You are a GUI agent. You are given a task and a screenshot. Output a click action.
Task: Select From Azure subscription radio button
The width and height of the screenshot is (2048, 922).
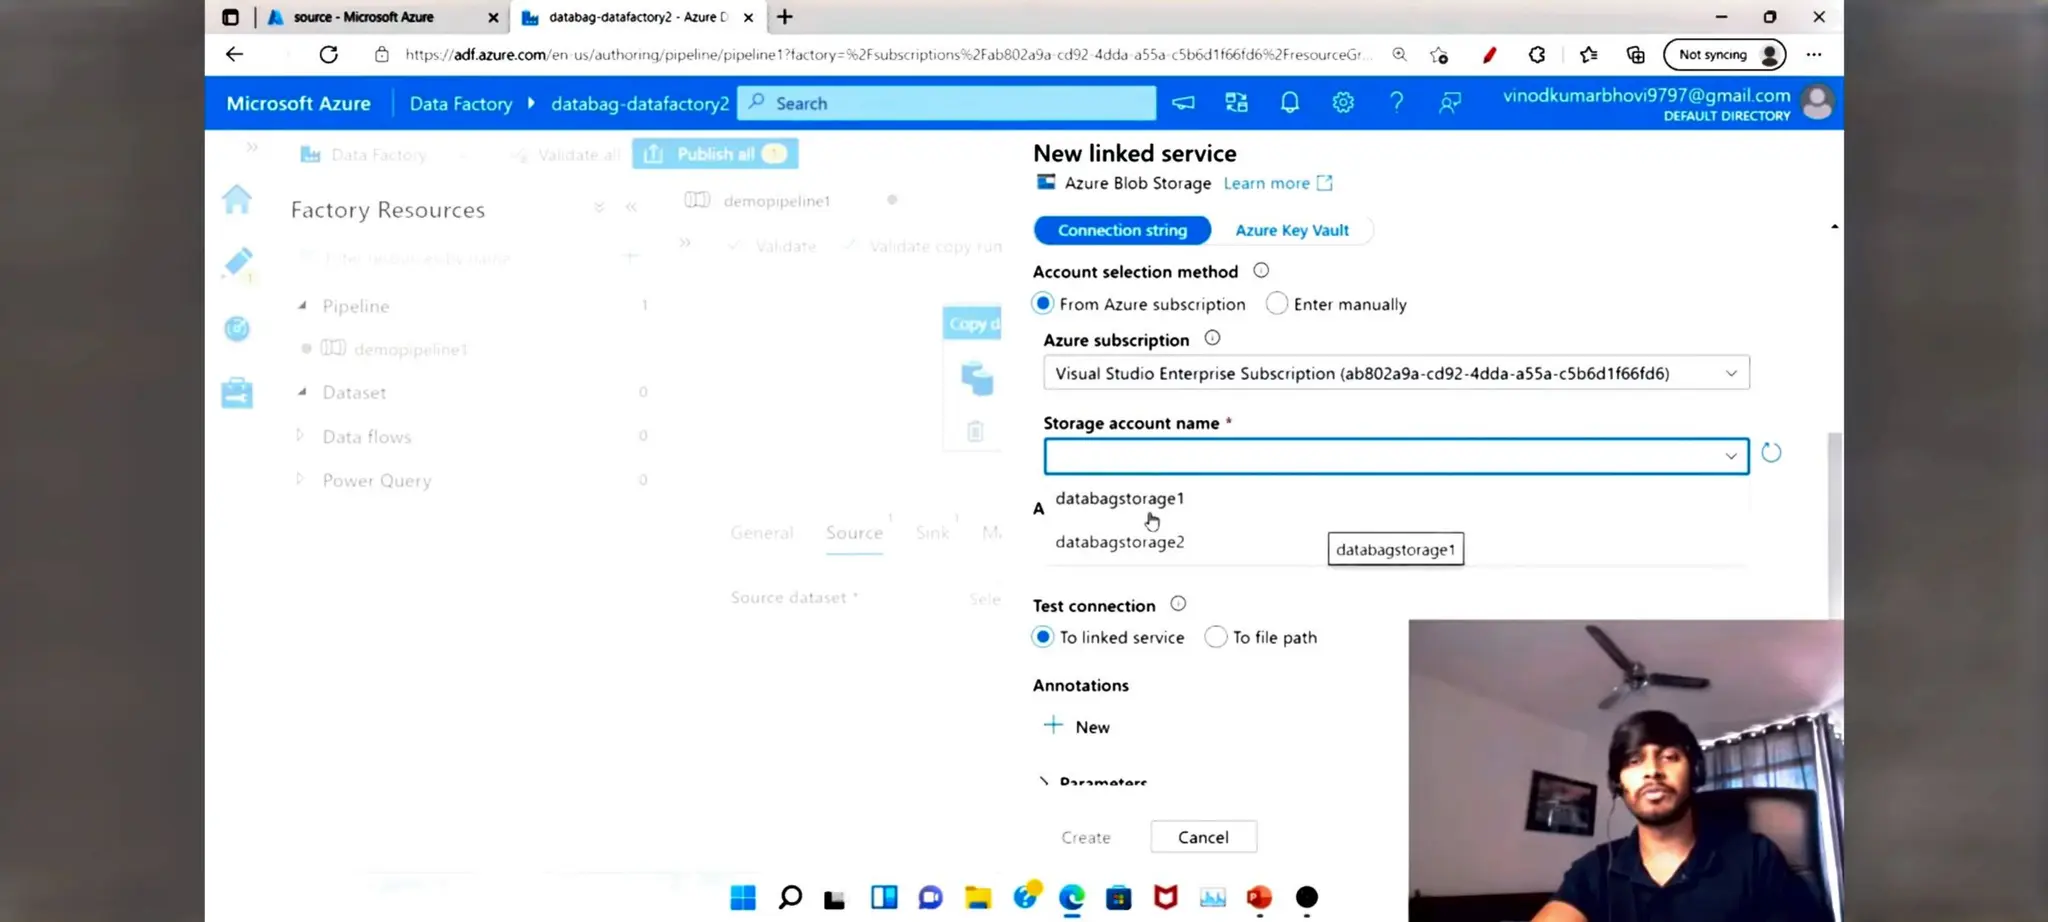1043,303
